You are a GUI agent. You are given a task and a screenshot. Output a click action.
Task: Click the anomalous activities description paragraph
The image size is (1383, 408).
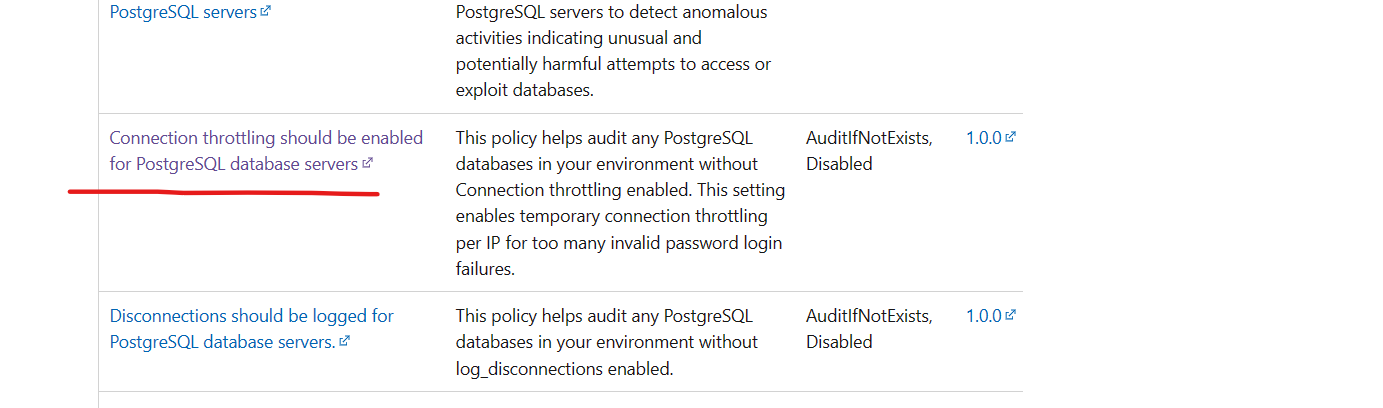point(613,51)
